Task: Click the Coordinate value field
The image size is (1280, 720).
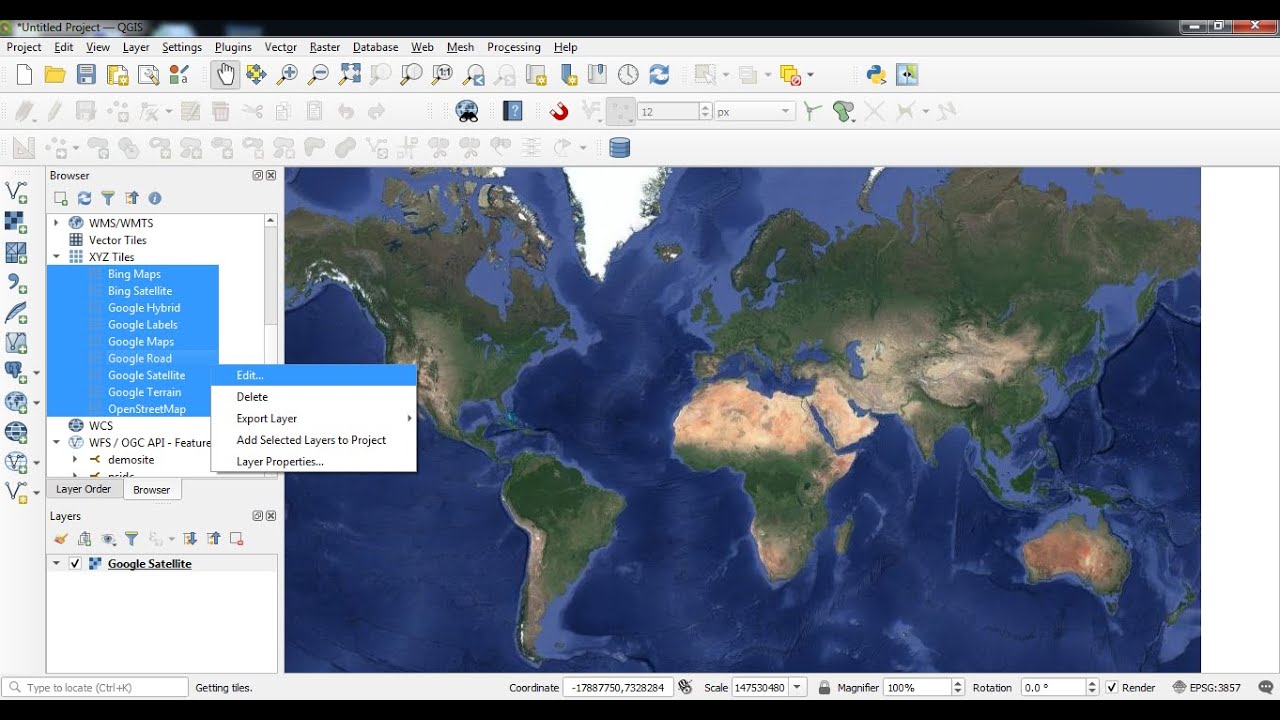Action: click(x=618, y=688)
